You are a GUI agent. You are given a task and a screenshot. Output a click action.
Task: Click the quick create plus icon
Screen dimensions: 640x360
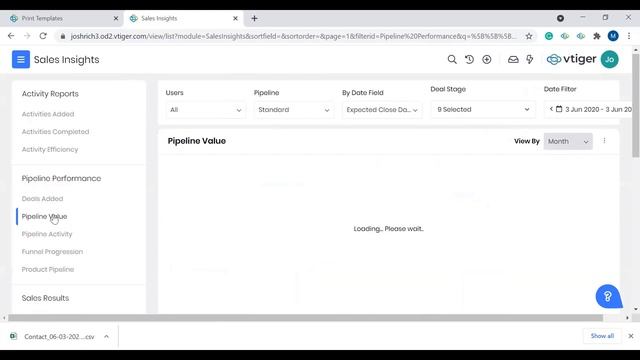click(x=487, y=60)
